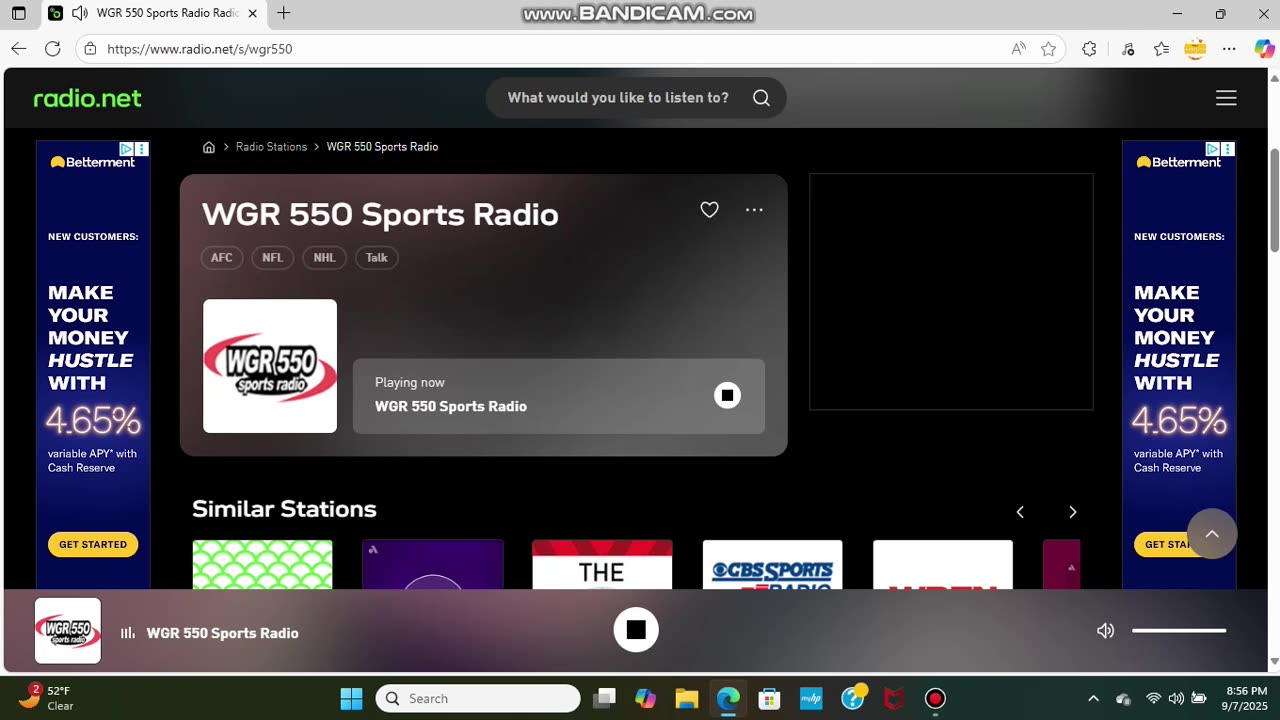
Task: Click GET STARTED on left Betterment ad
Action: tap(93, 545)
